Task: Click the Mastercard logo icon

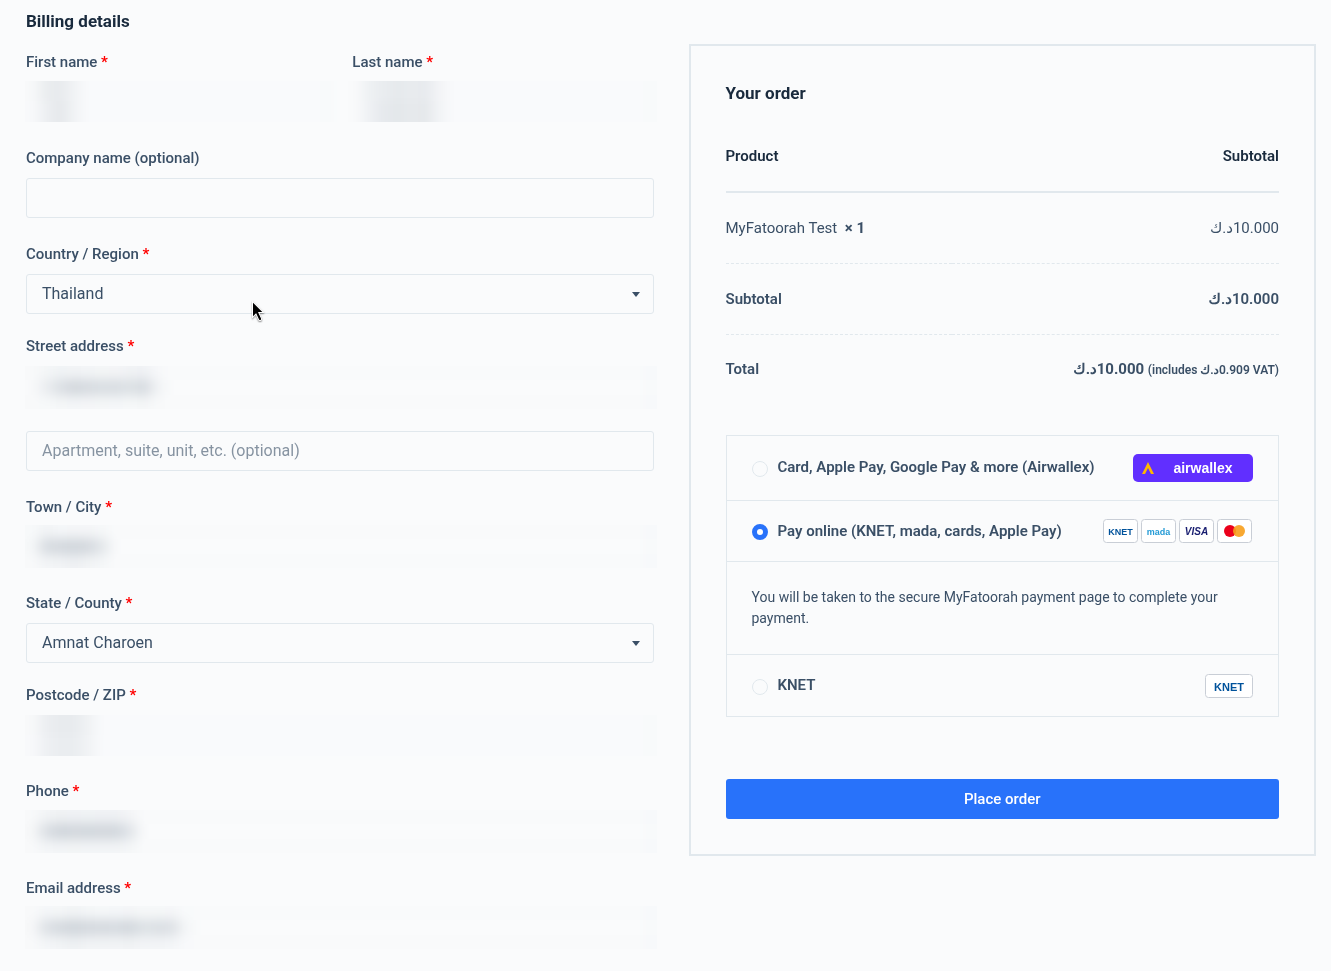Action: point(1234,531)
